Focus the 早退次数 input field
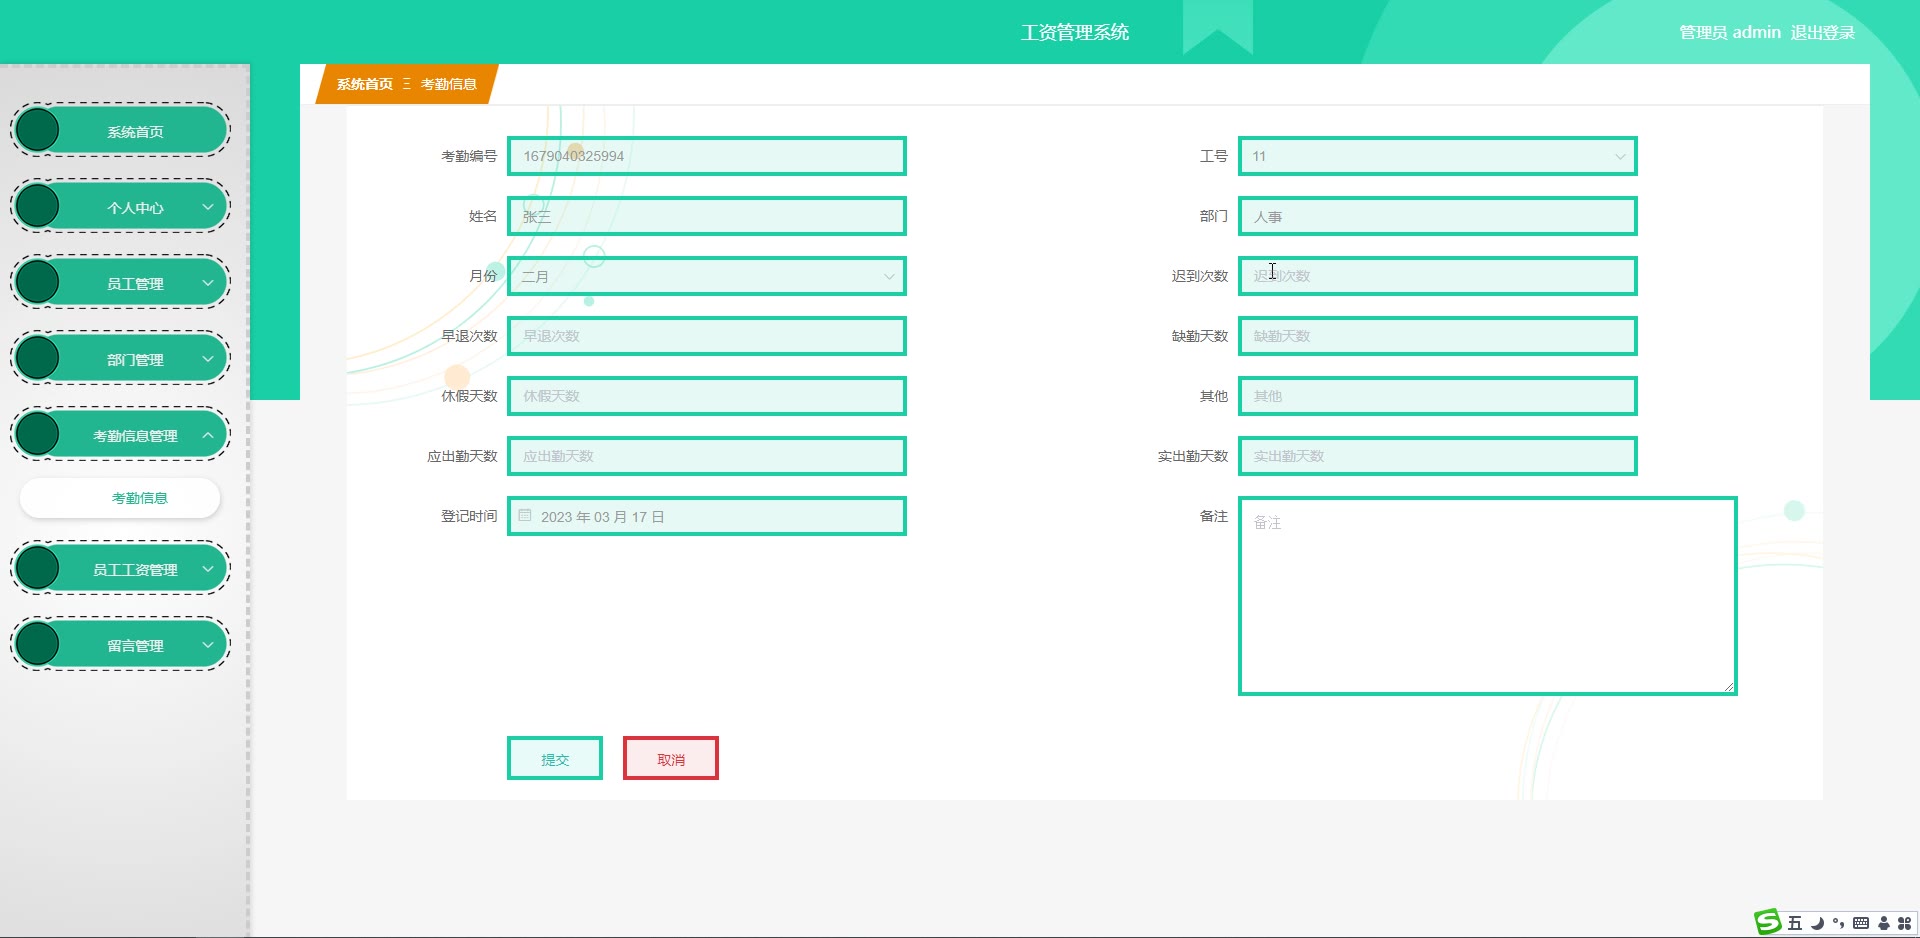 [706, 336]
